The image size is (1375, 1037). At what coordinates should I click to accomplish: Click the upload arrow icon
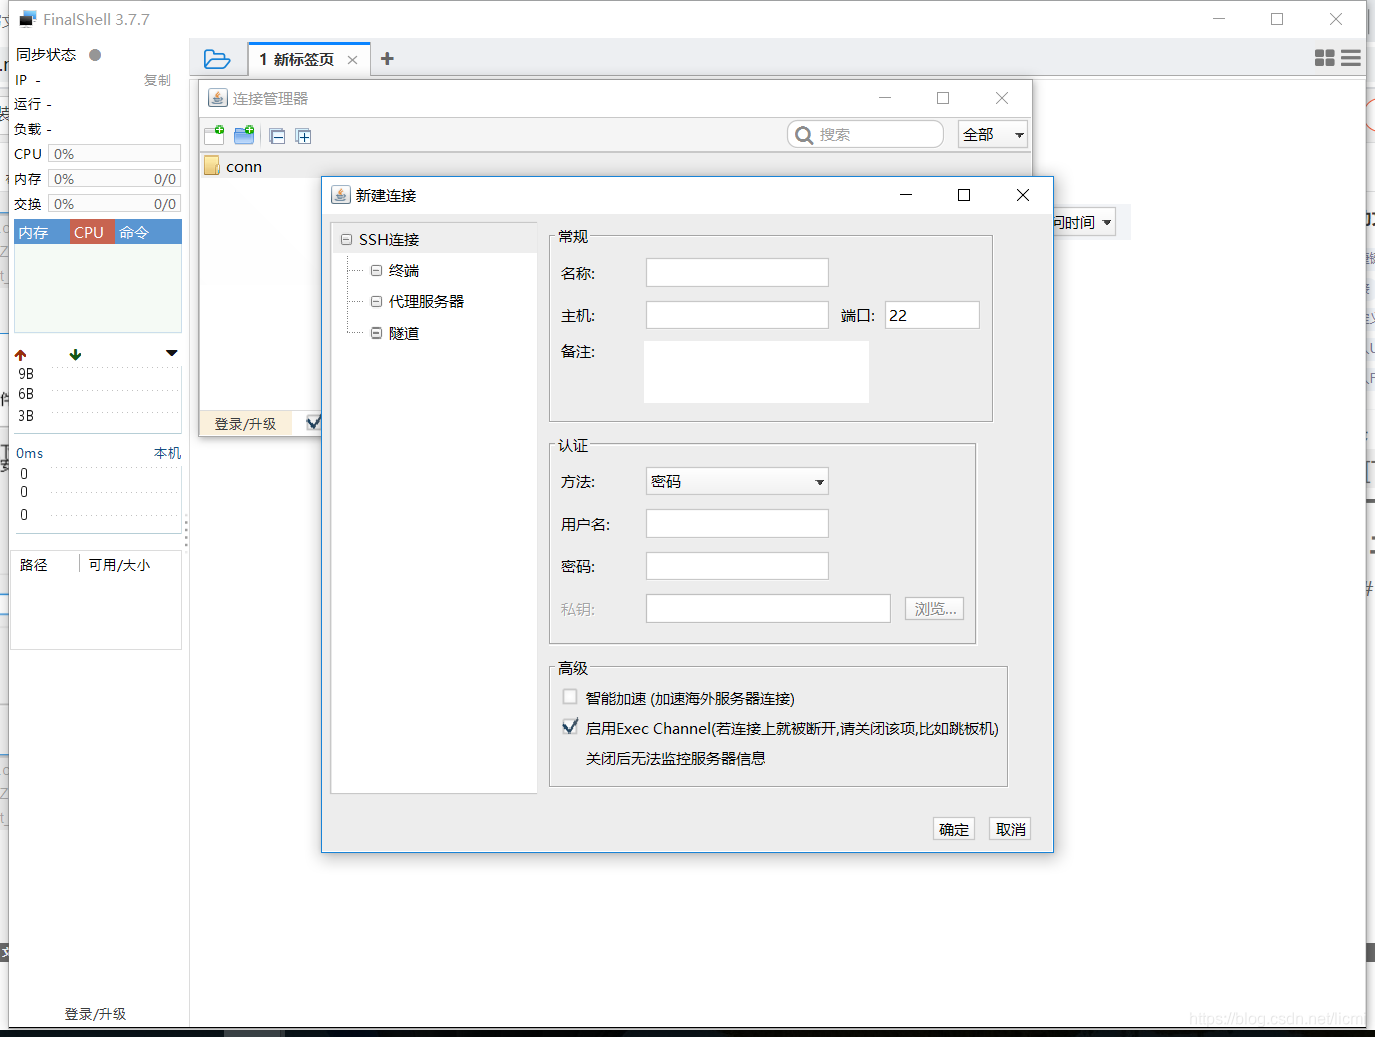pos(21,355)
